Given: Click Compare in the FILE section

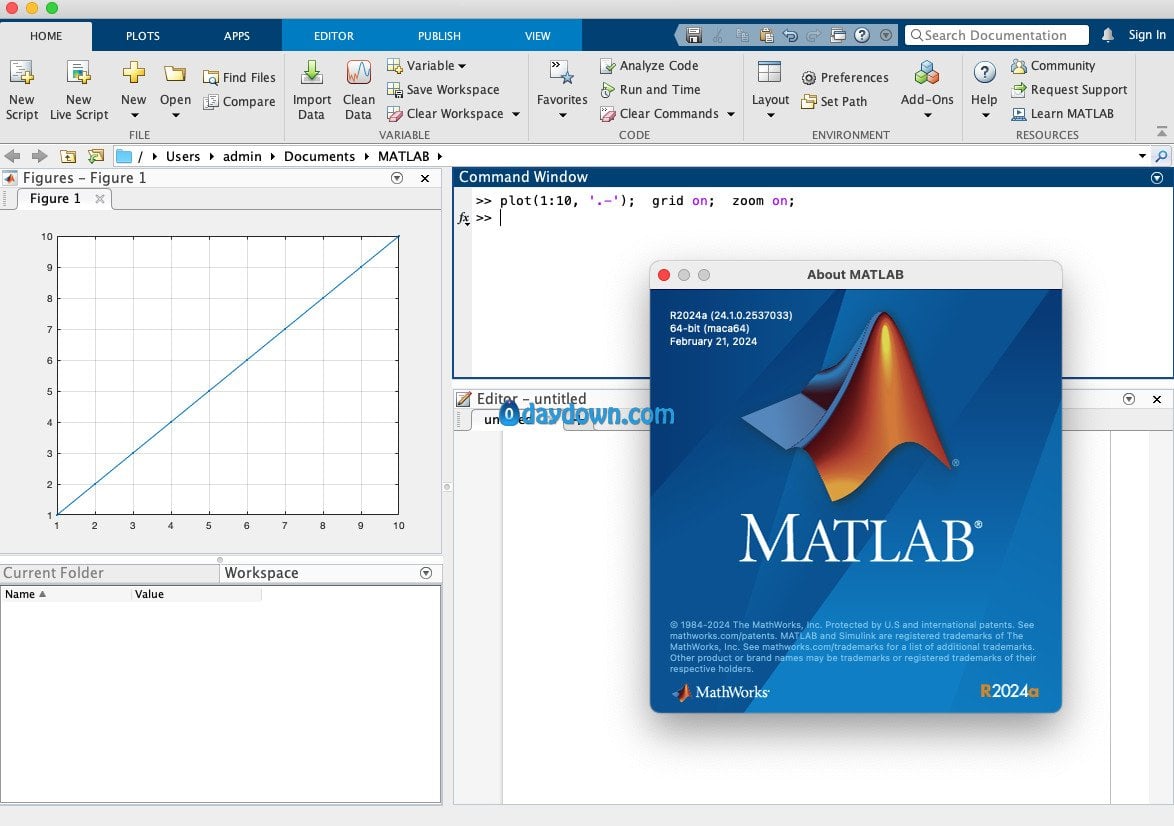Looking at the screenshot, I should [x=240, y=101].
